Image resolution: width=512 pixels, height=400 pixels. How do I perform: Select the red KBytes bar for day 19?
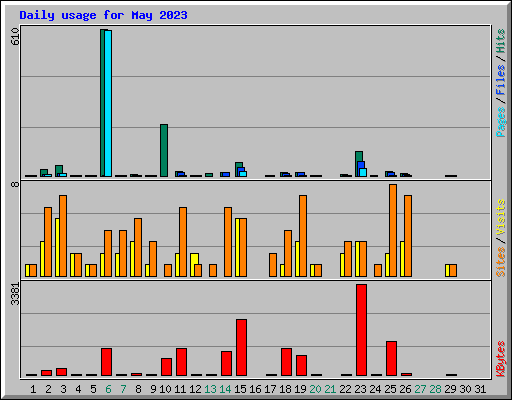(301, 365)
